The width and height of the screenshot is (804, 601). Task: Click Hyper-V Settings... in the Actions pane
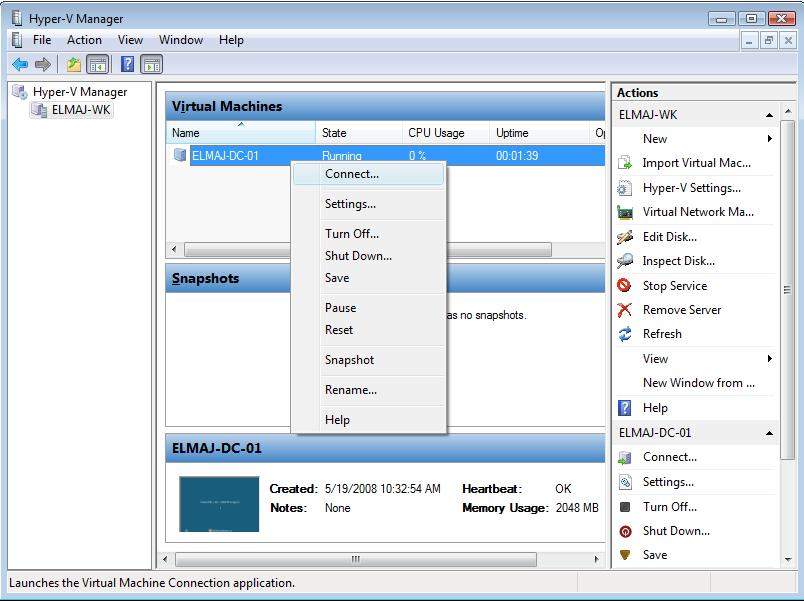point(692,188)
